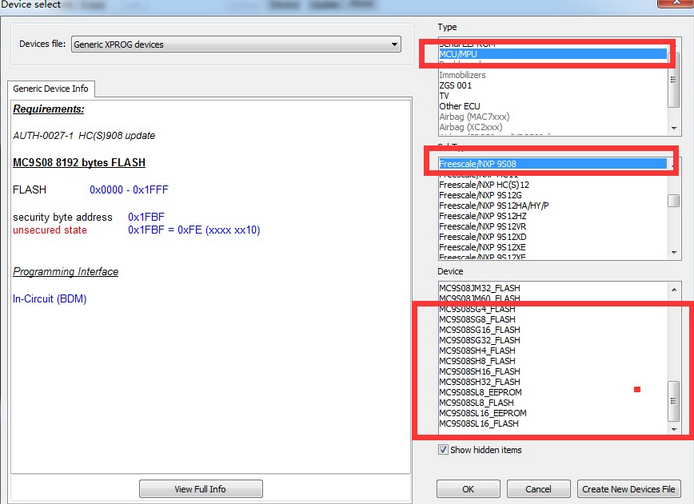Select Freescale/NXP 9S12VR subtype
Viewport: 694px width, 504px height.
(x=552, y=226)
